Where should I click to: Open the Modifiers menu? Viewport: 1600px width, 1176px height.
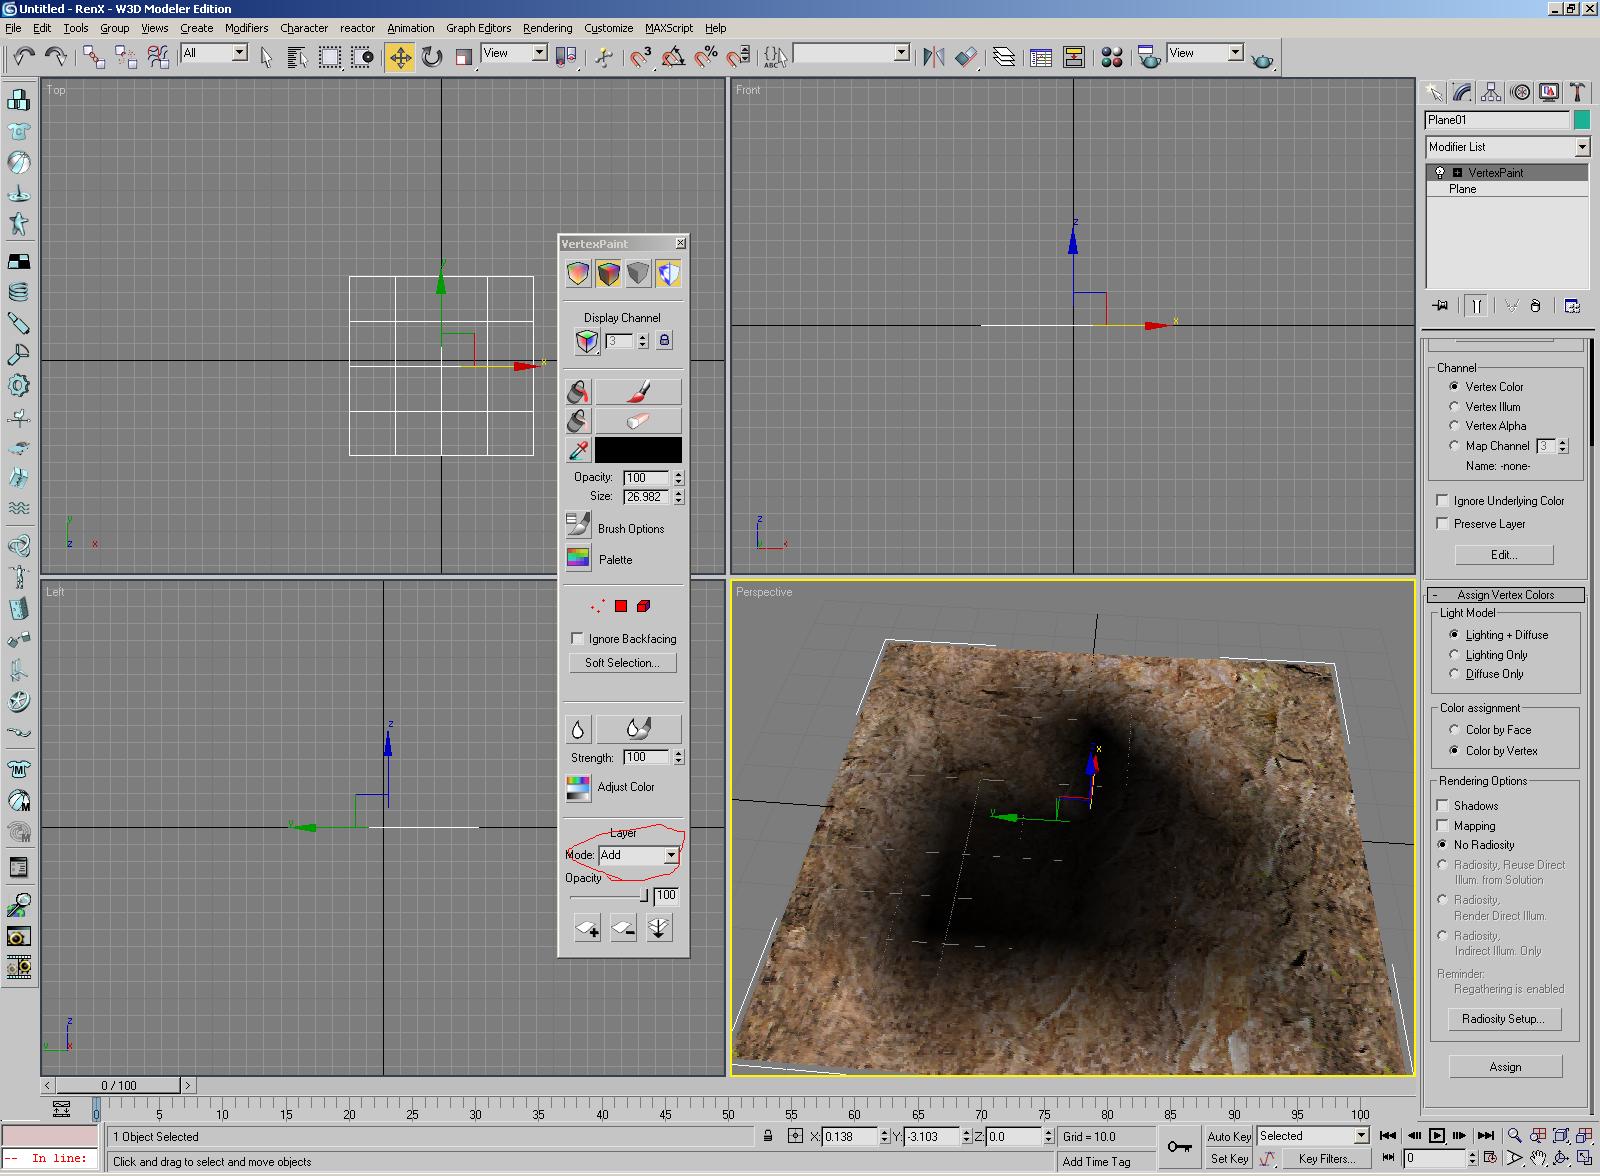[x=246, y=28]
